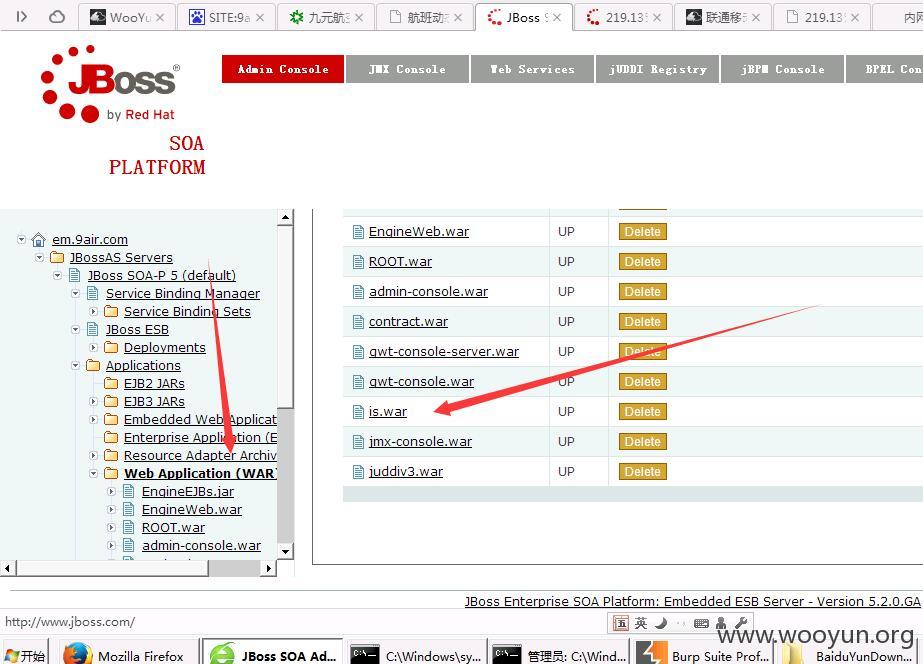Open the contract.war link
923x664 pixels.
pyautogui.click(x=408, y=321)
